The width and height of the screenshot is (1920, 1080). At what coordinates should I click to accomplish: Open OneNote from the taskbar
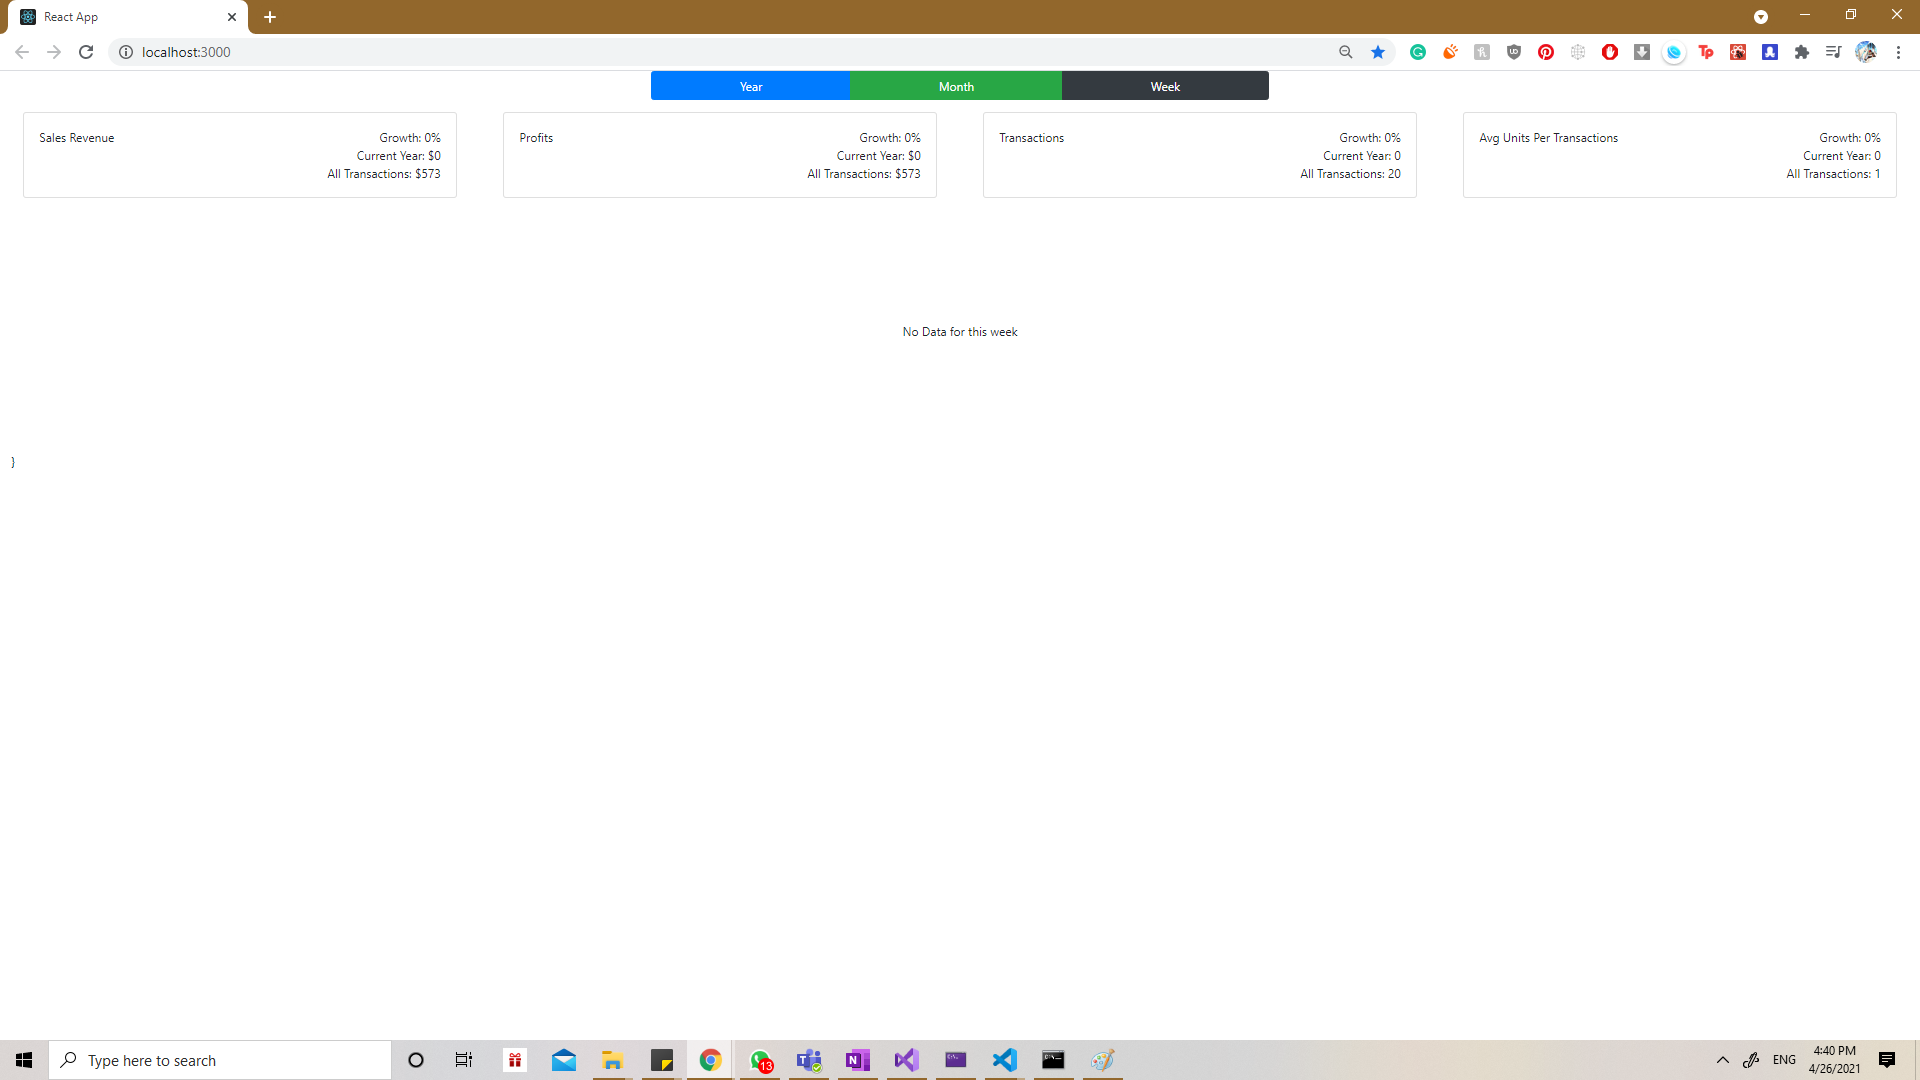857,1060
